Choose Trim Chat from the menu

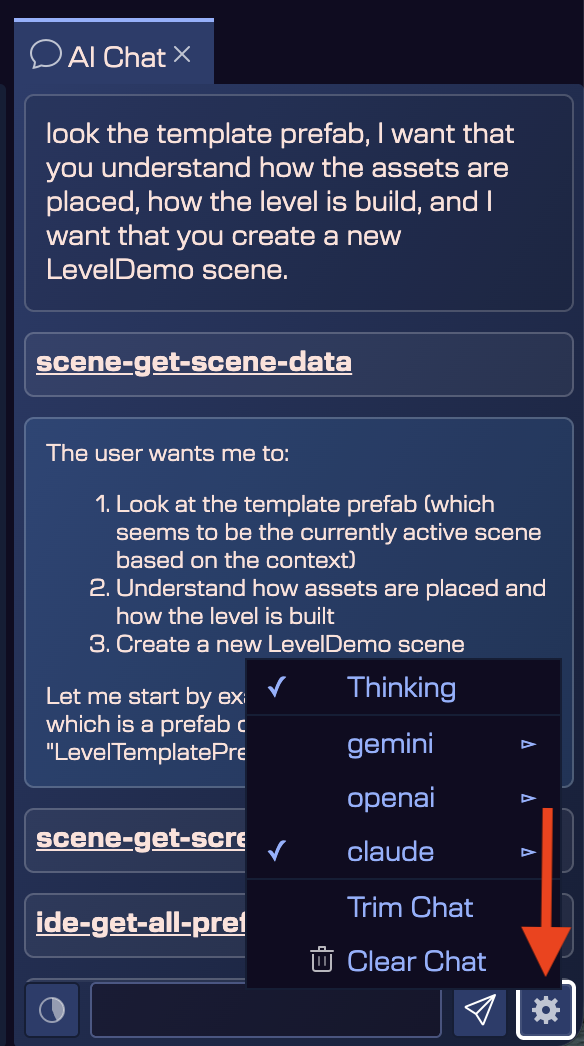[410, 906]
